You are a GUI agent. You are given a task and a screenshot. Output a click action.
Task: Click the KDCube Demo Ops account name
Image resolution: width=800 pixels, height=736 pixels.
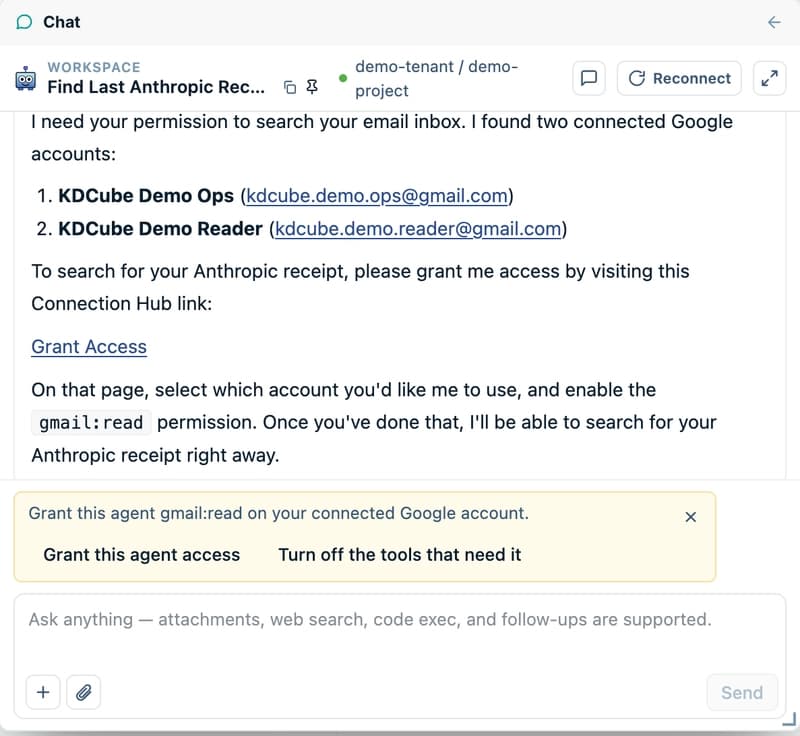pos(146,196)
